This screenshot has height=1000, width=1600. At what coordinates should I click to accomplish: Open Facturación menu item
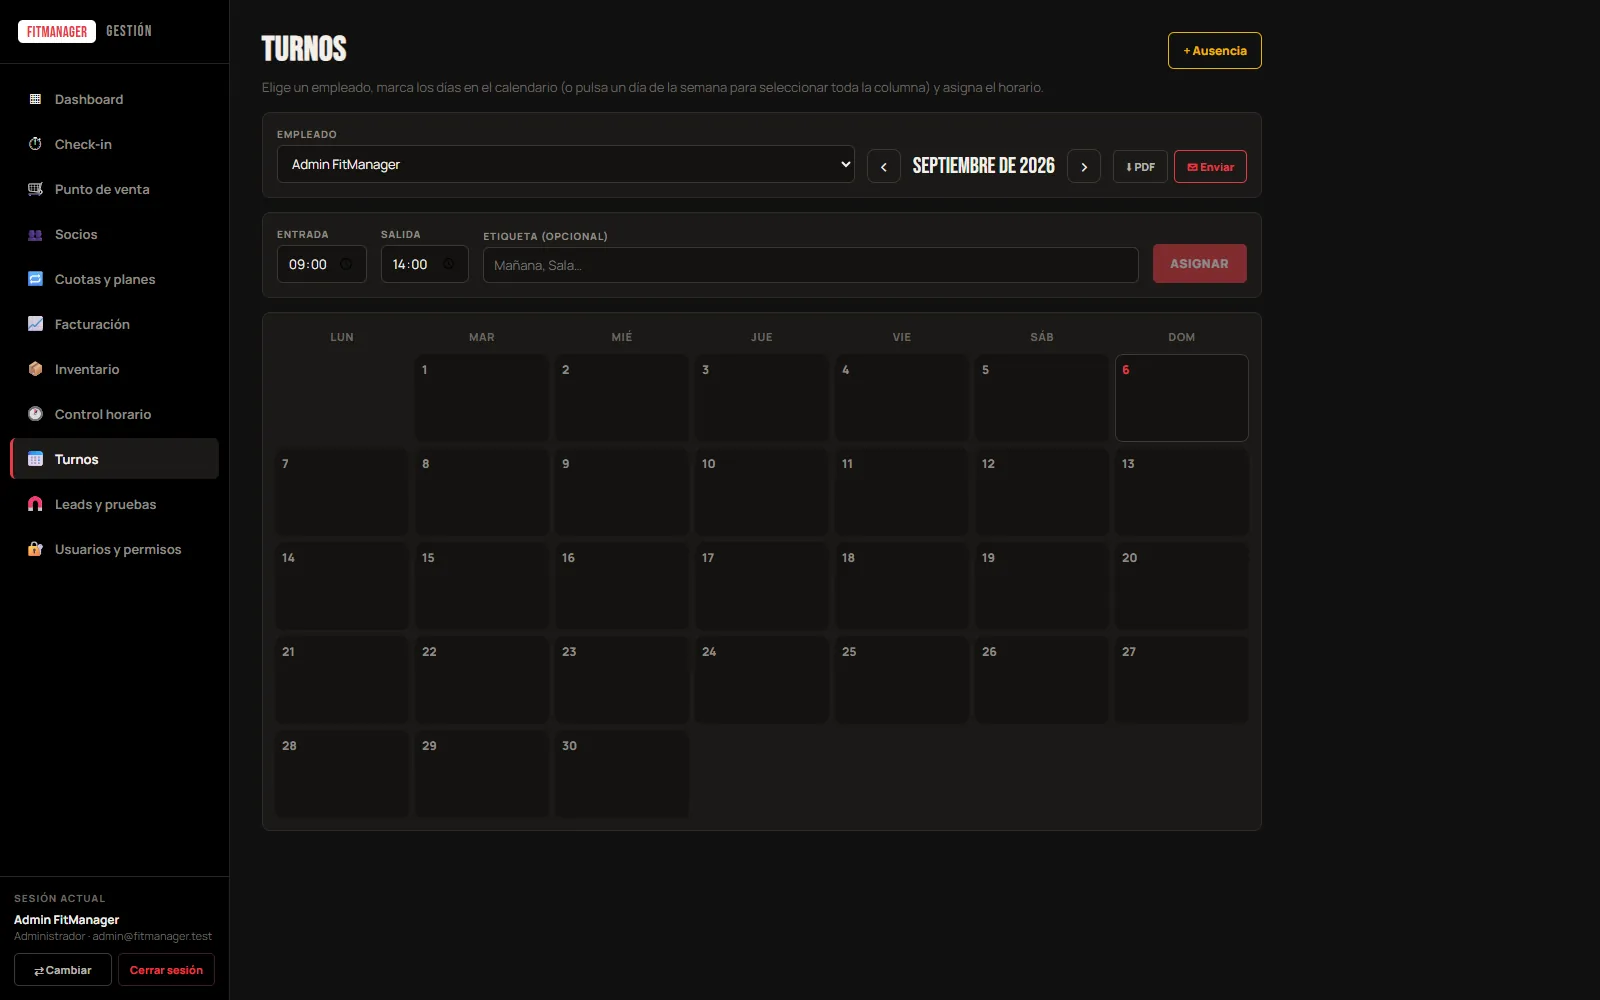(114, 324)
